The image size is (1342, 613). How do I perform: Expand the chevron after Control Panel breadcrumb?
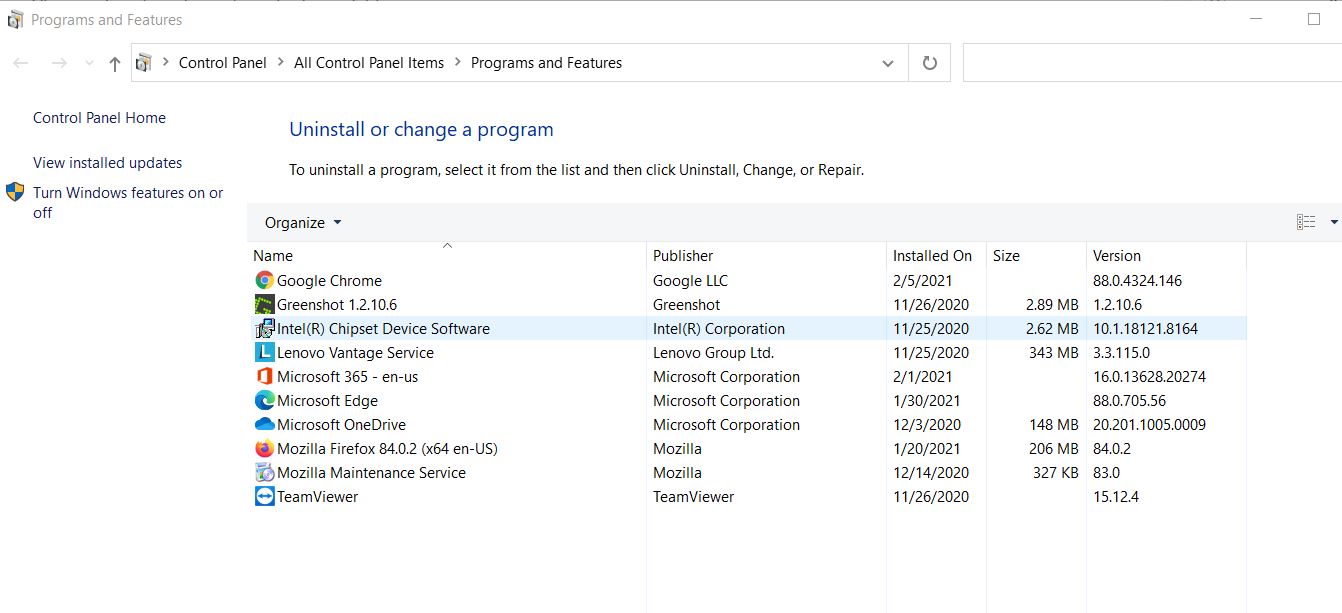pyautogui.click(x=281, y=62)
